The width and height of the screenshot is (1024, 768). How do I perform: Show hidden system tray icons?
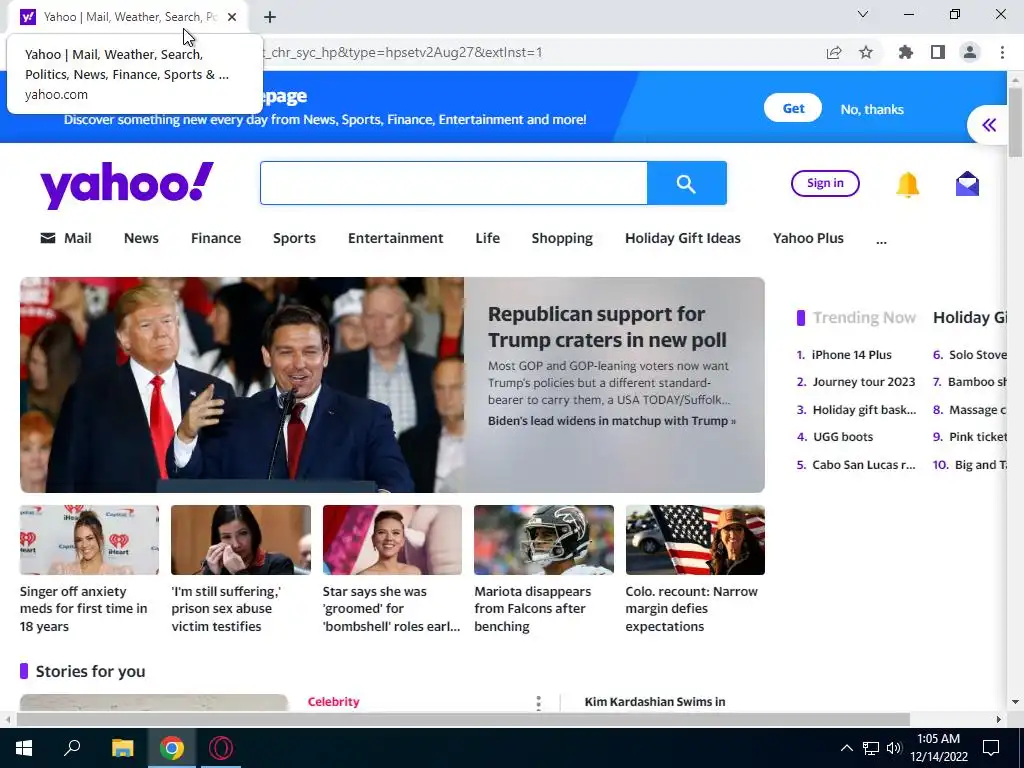[846, 748]
